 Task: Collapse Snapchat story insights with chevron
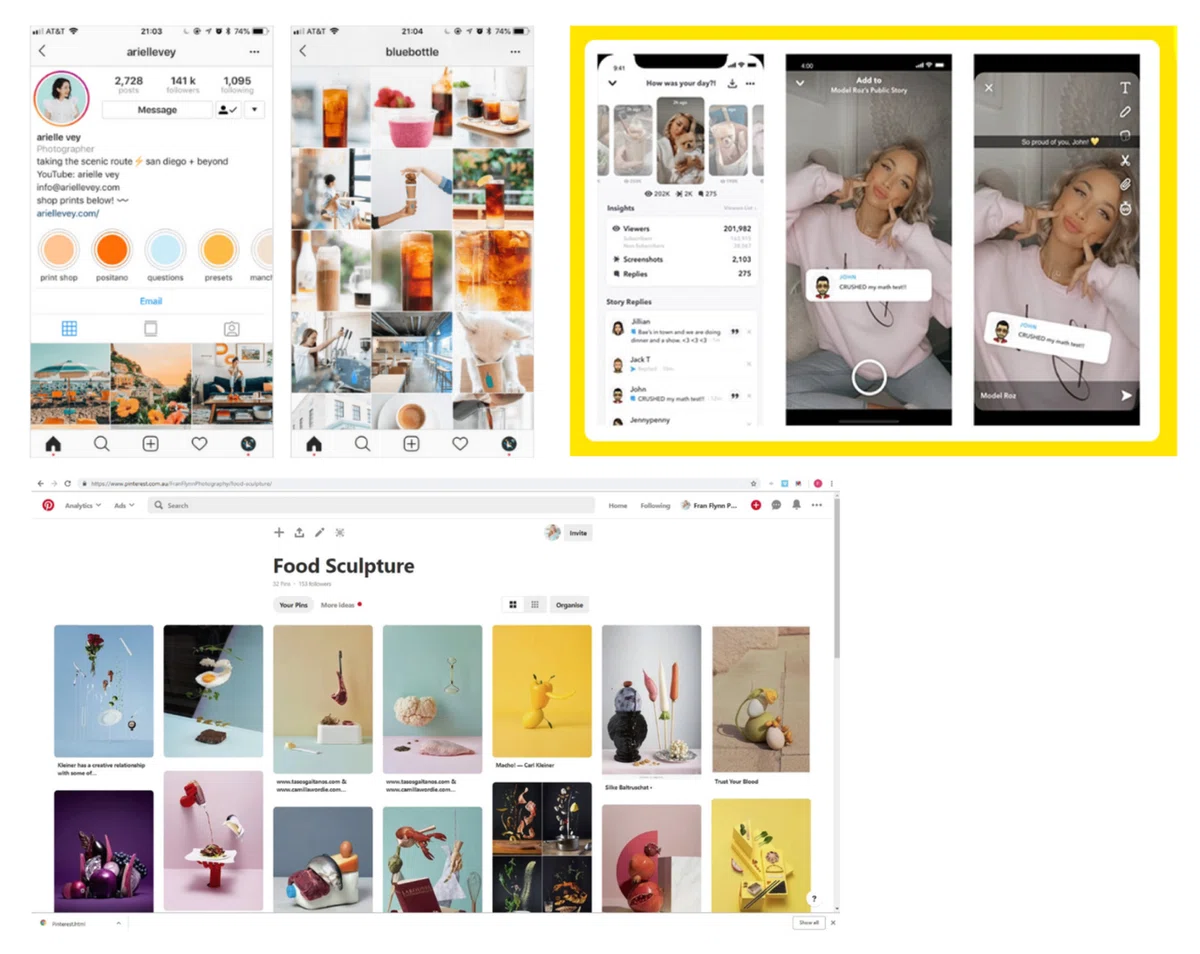coord(611,84)
